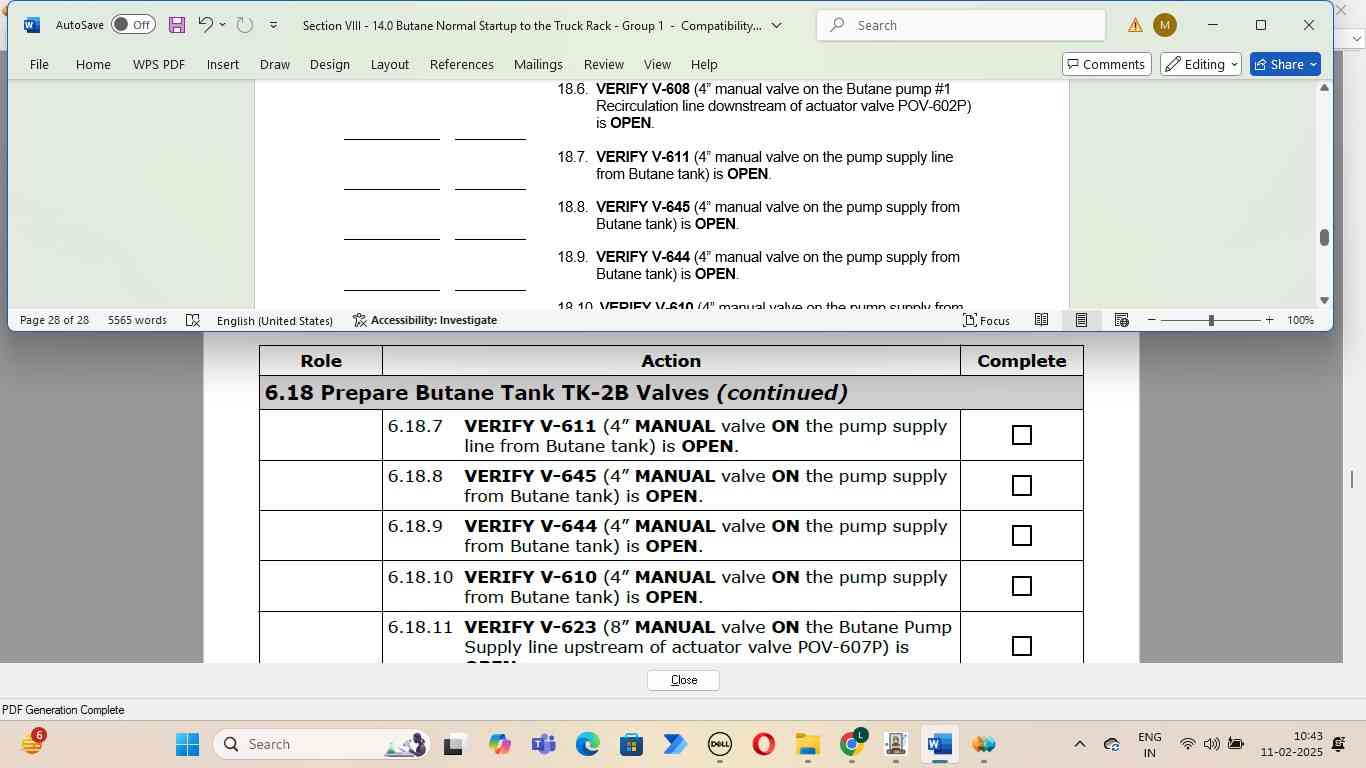The width and height of the screenshot is (1366, 768).
Task: Click the spelling proofing icon in status bar
Action: pos(193,320)
